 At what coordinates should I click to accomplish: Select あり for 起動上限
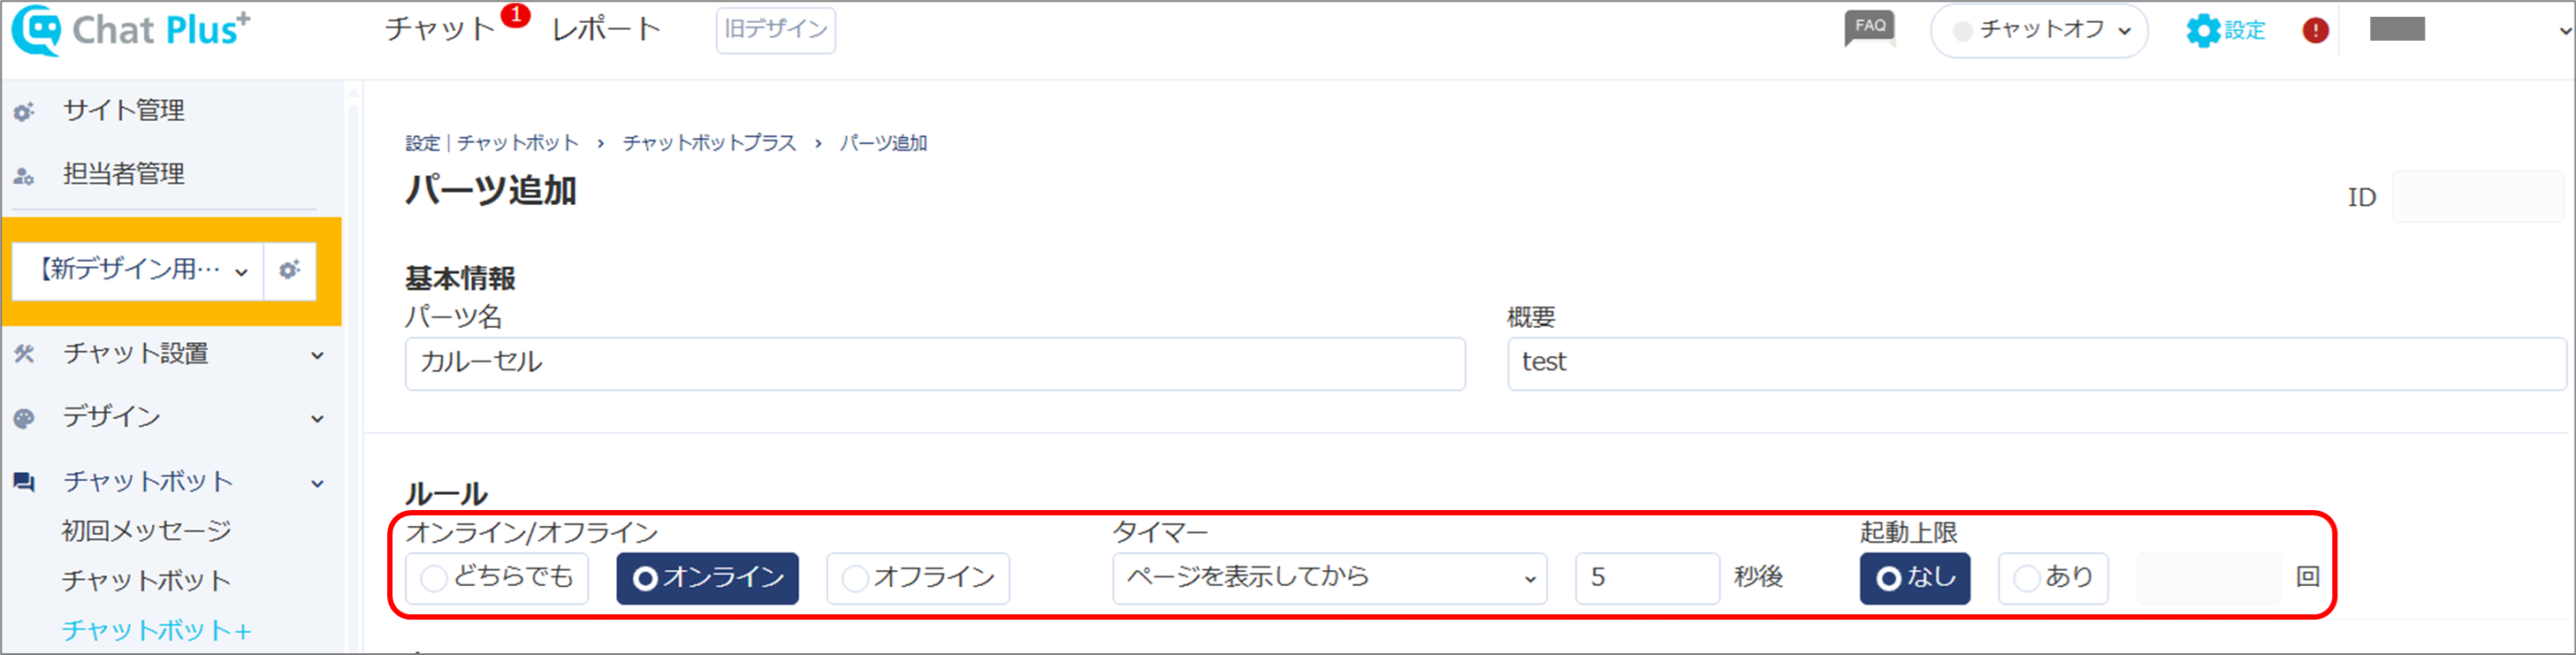[x=2053, y=578]
